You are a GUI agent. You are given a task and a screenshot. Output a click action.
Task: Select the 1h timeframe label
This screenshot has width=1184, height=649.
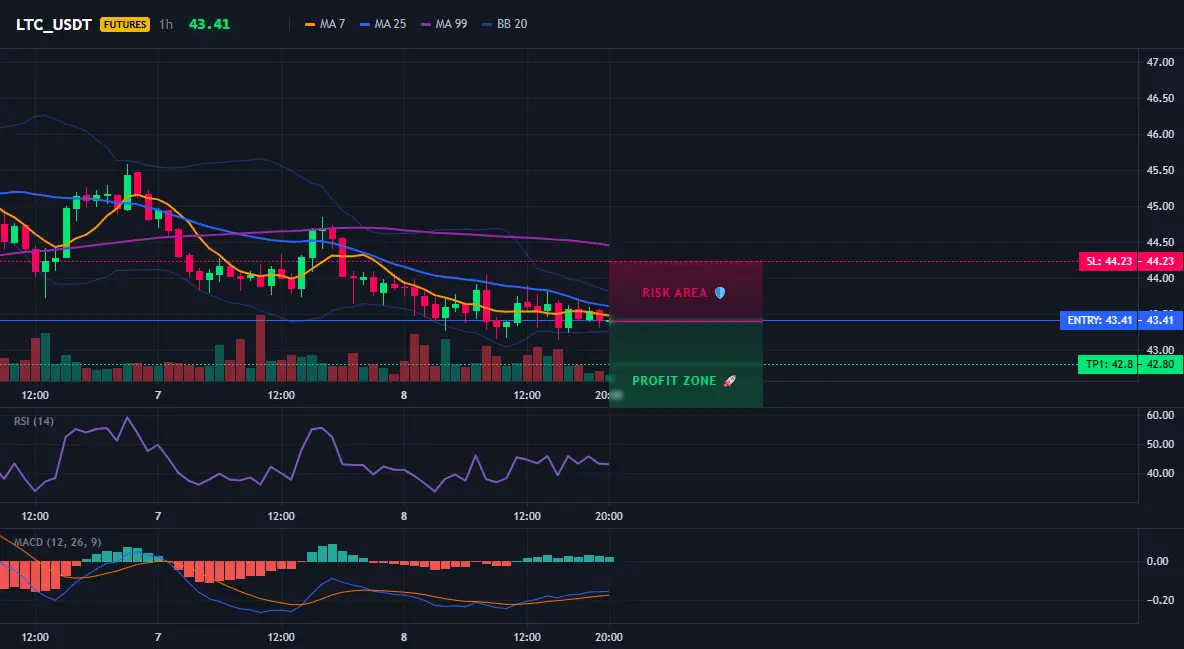[166, 24]
